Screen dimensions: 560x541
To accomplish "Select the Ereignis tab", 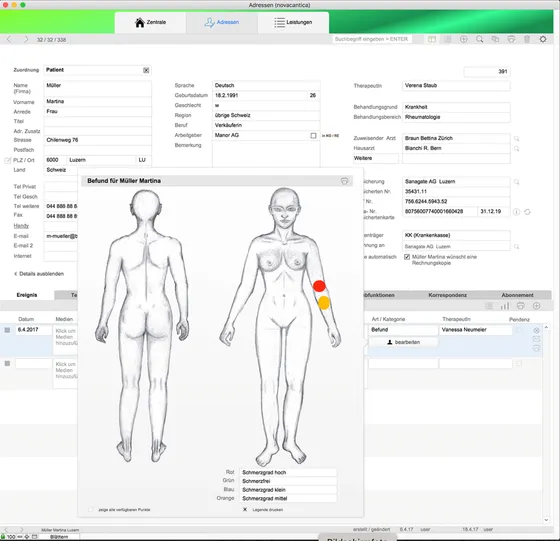I will 27,295.
